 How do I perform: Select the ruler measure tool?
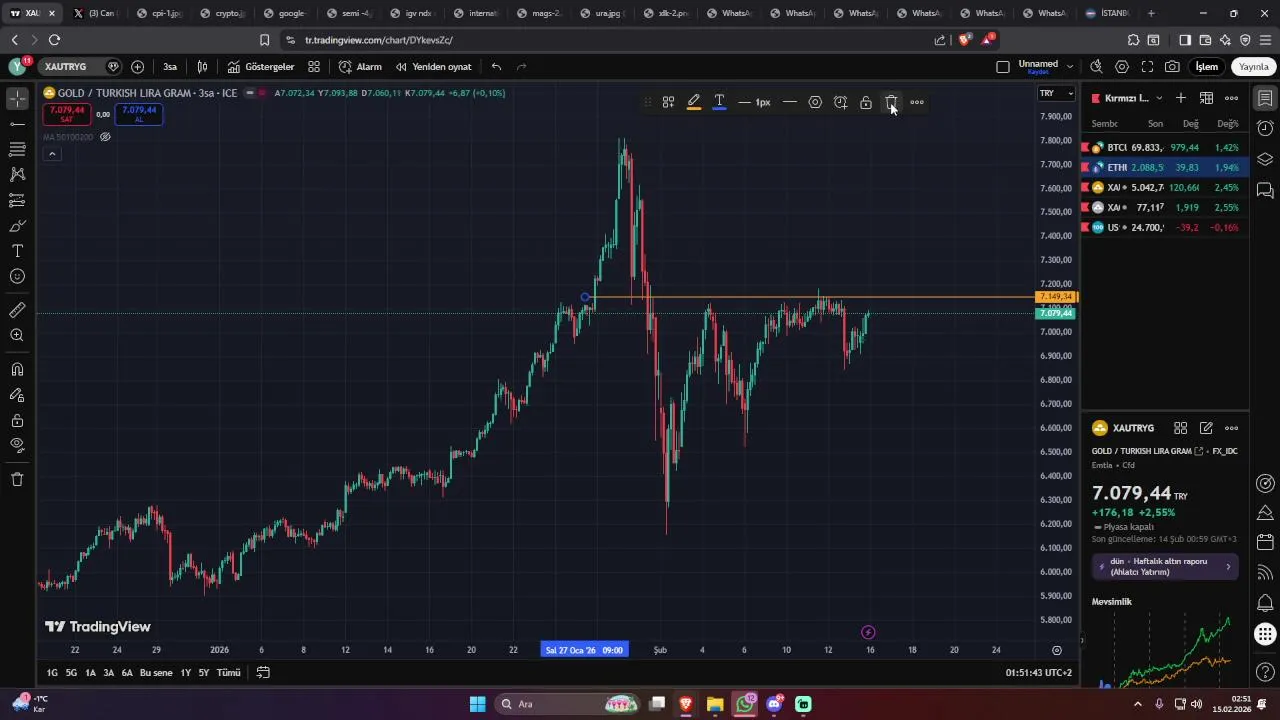[x=17, y=310]
